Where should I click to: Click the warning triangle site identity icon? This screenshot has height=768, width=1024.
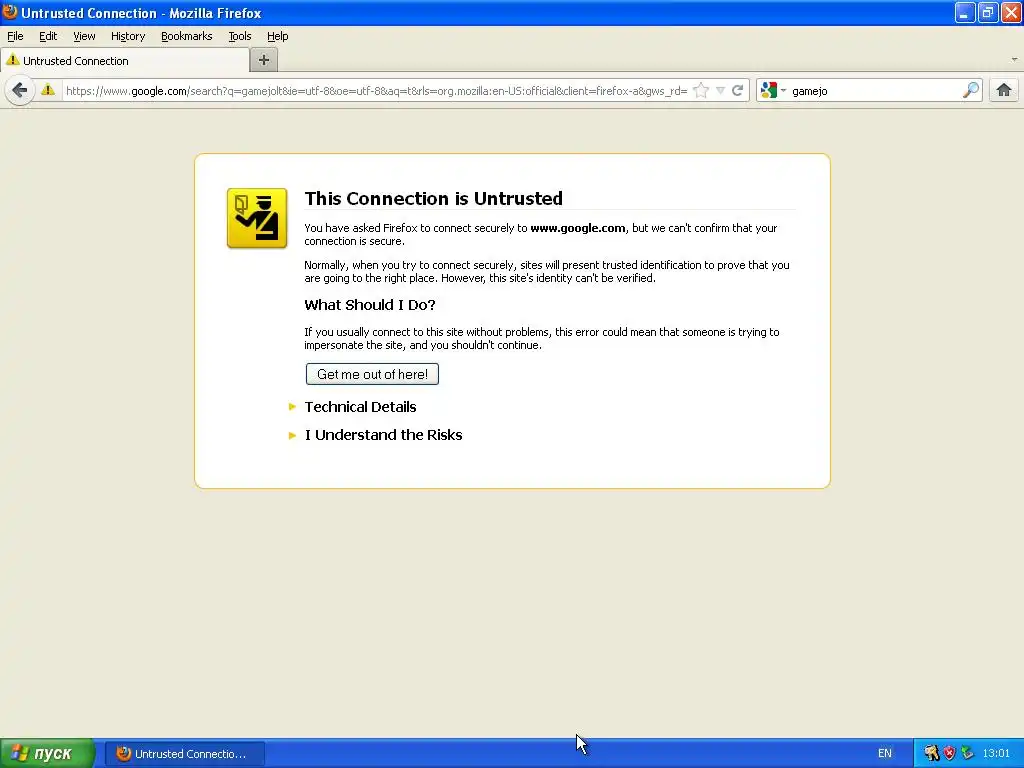48,89
